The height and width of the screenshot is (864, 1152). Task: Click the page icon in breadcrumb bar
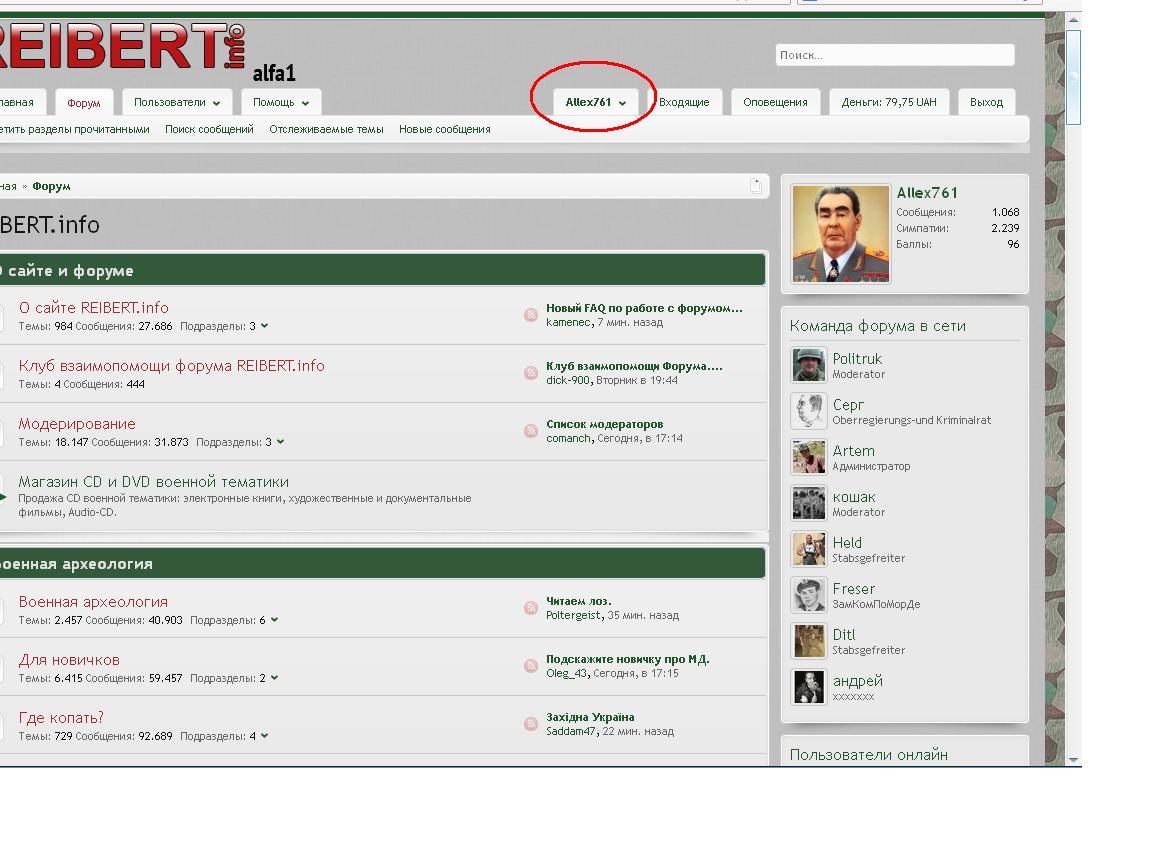point(756,186)
